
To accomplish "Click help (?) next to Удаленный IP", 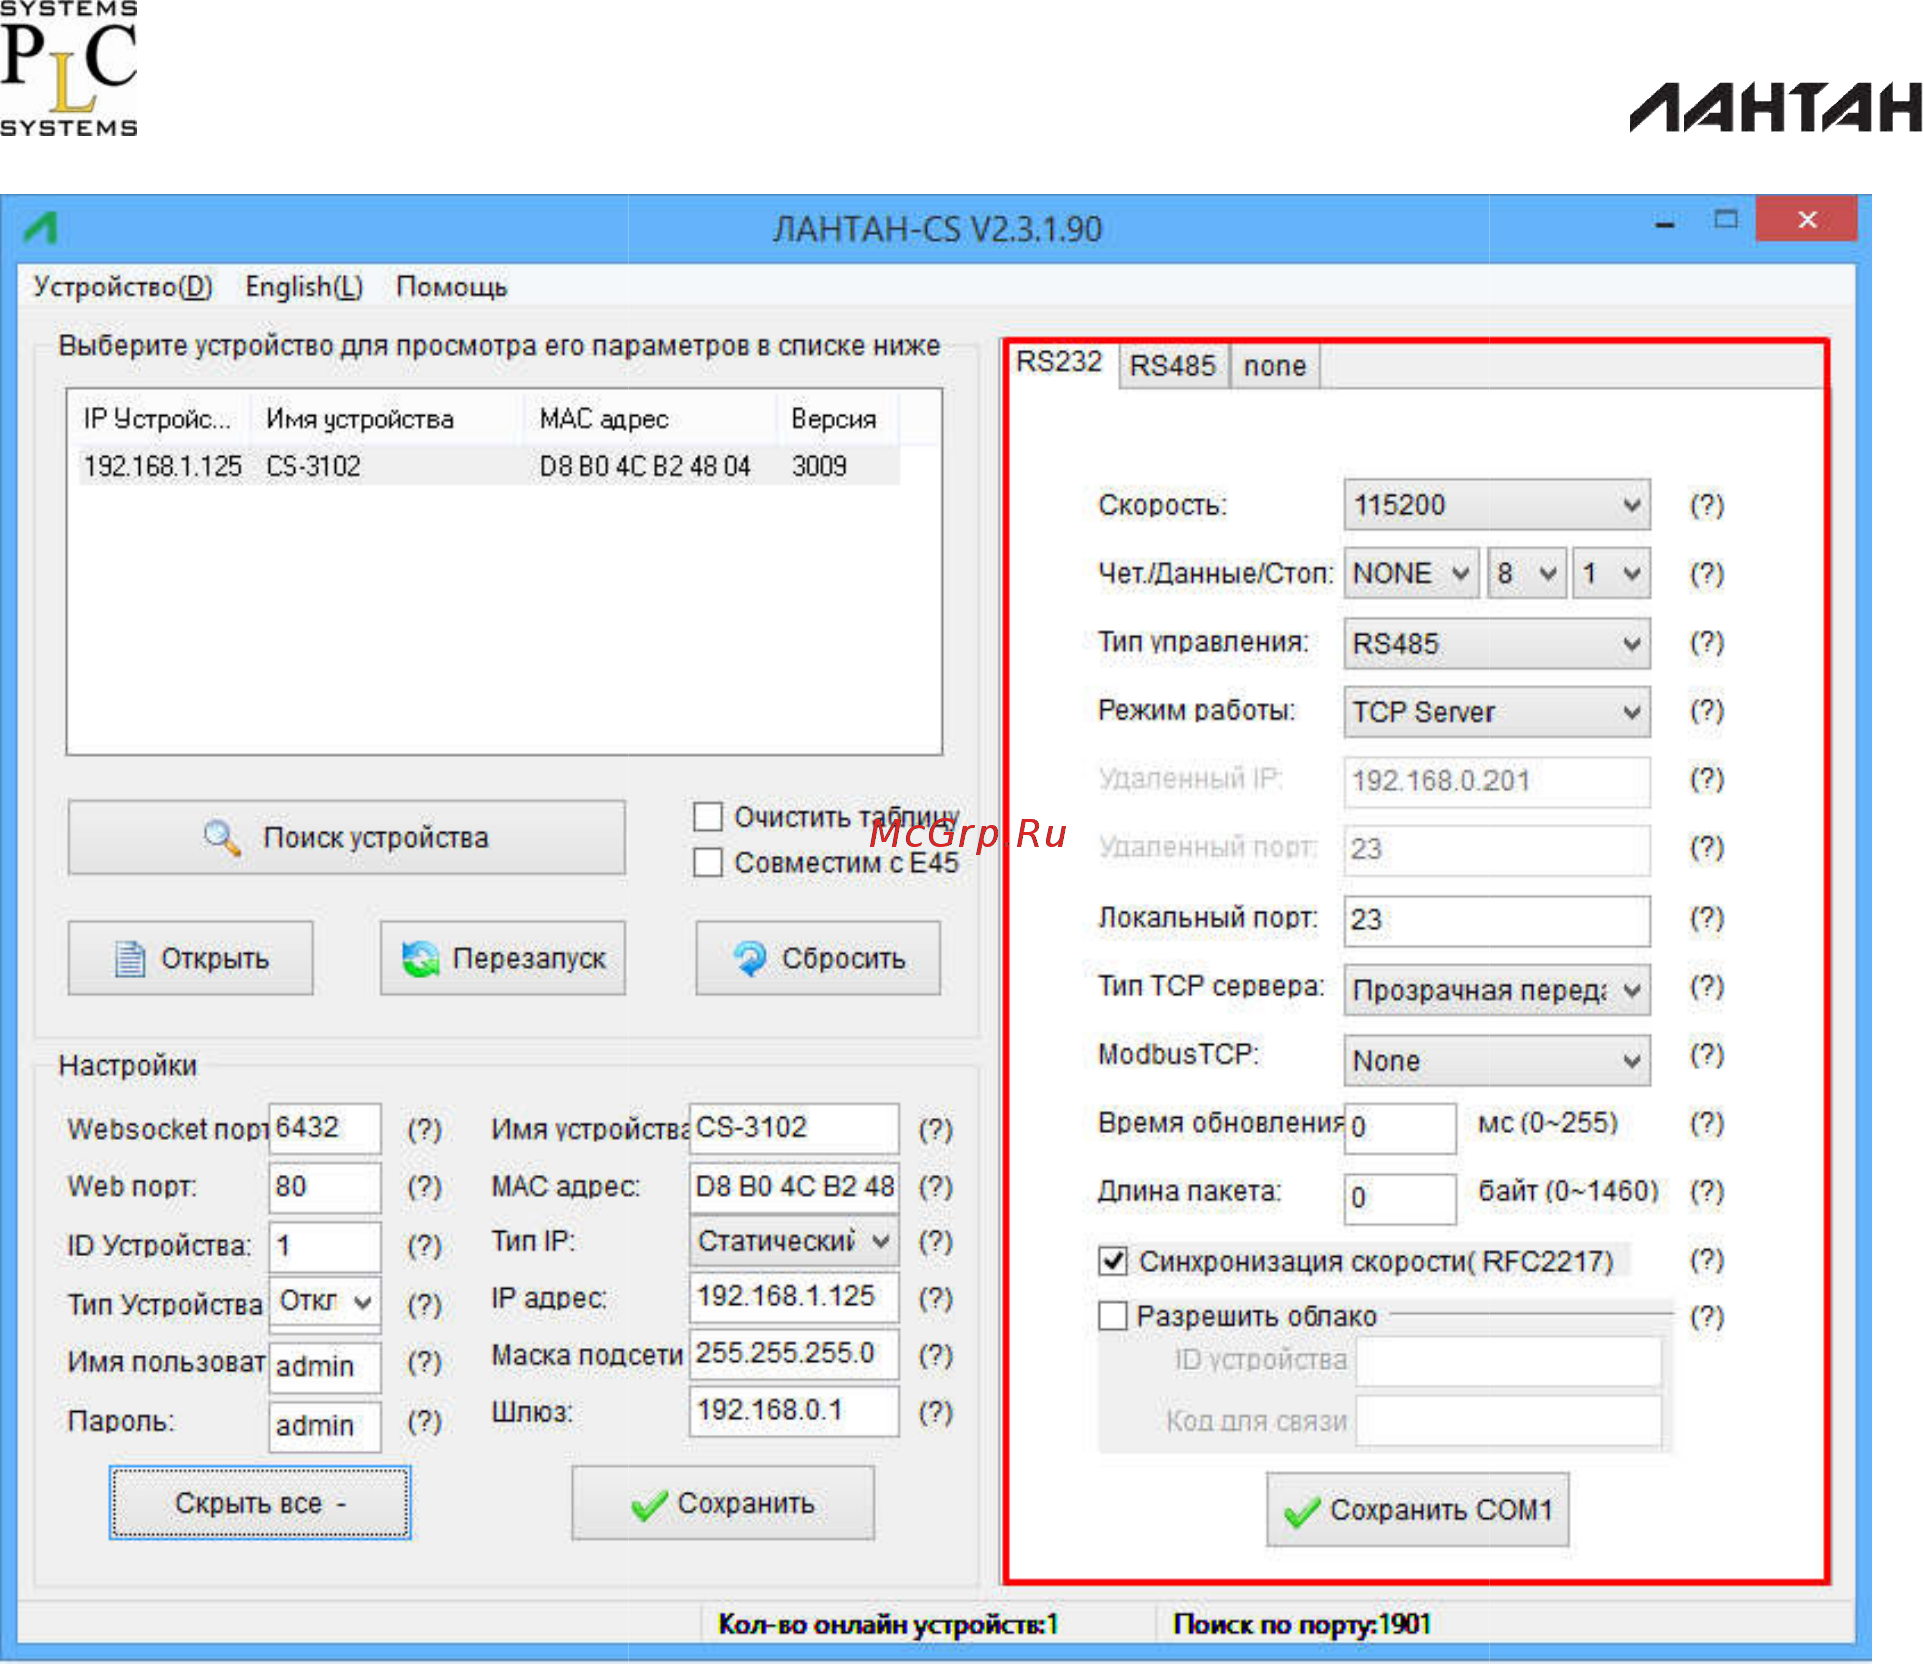I will (1707, 778).
